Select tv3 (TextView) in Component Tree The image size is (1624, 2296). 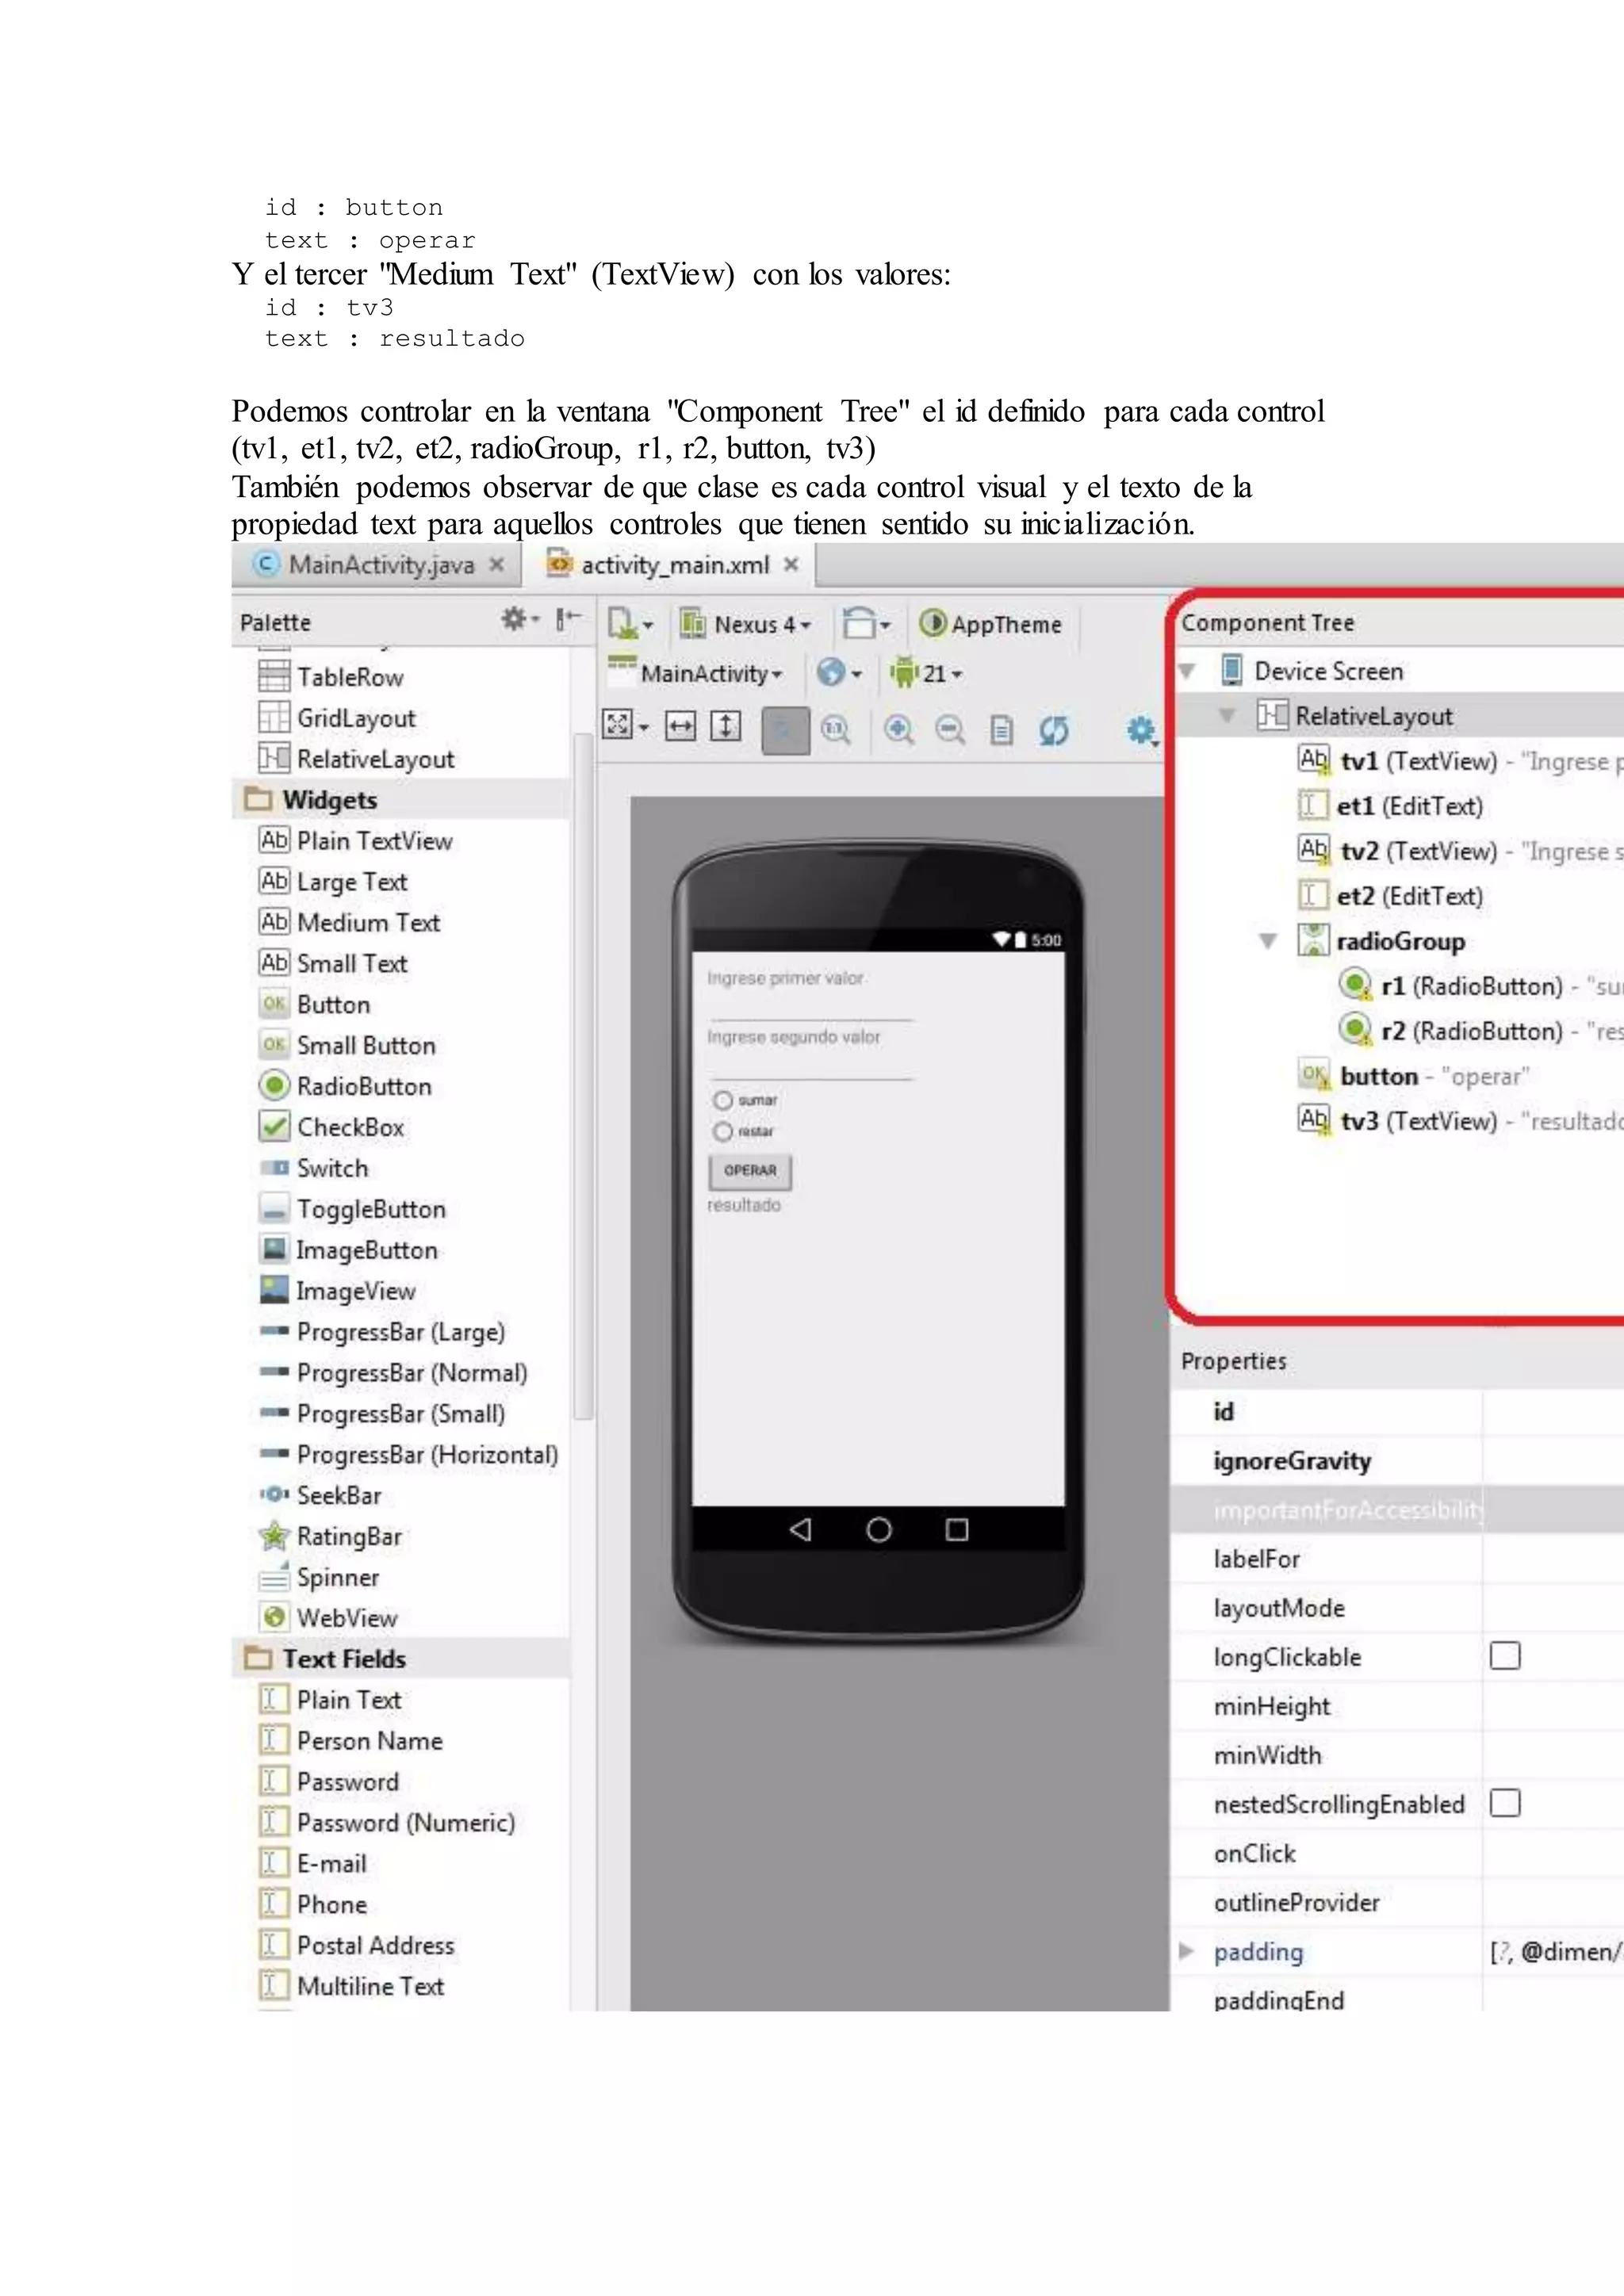(1460, 1121)
